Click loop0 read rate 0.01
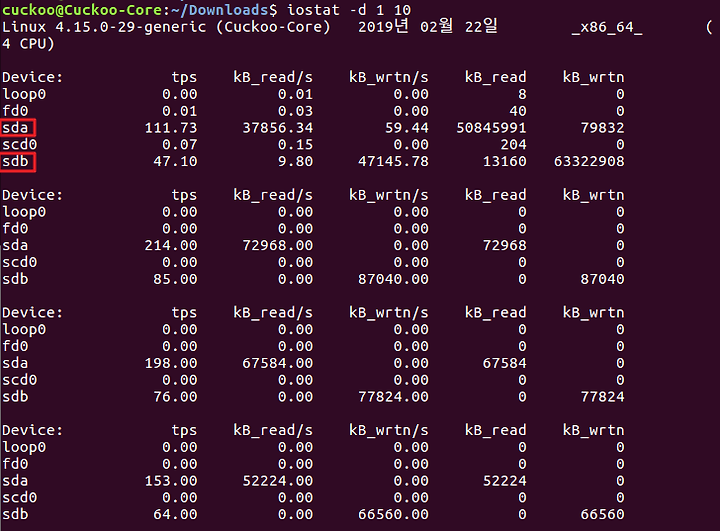720x531 pixels. click(296, 94)
